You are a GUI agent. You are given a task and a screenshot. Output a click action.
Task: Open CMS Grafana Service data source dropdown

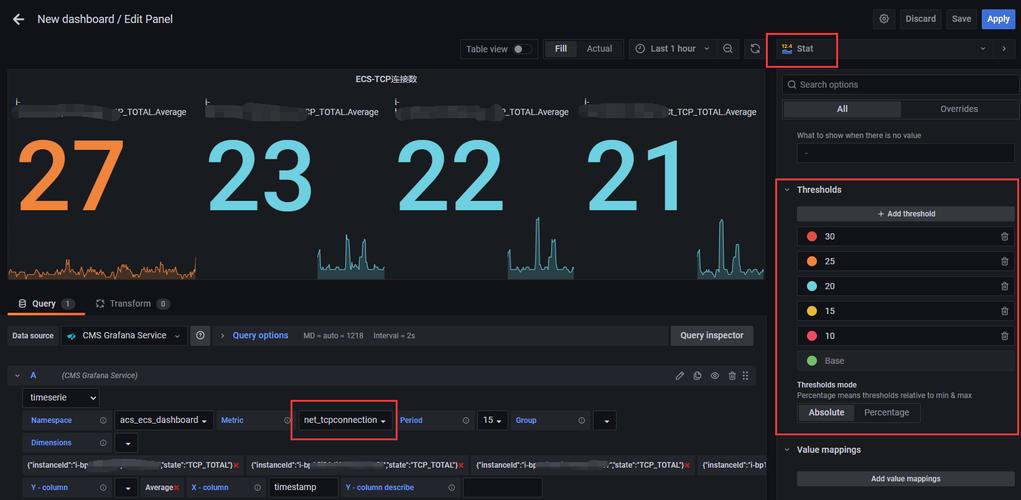pyautogui.click(x=124, y=336)
